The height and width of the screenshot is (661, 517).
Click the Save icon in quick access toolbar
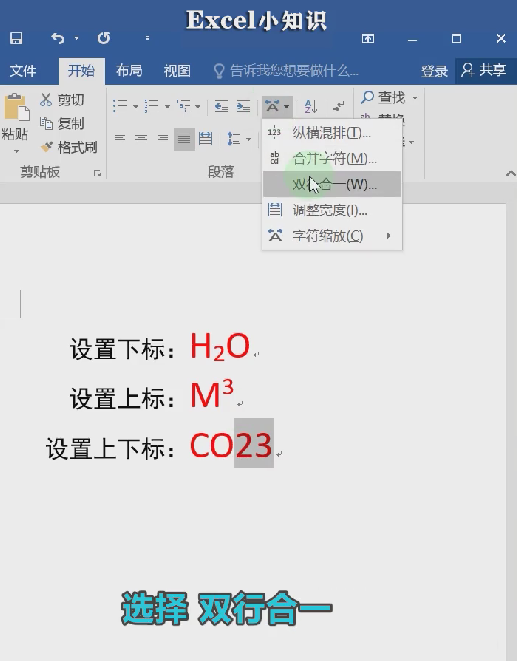coord(16,38)
